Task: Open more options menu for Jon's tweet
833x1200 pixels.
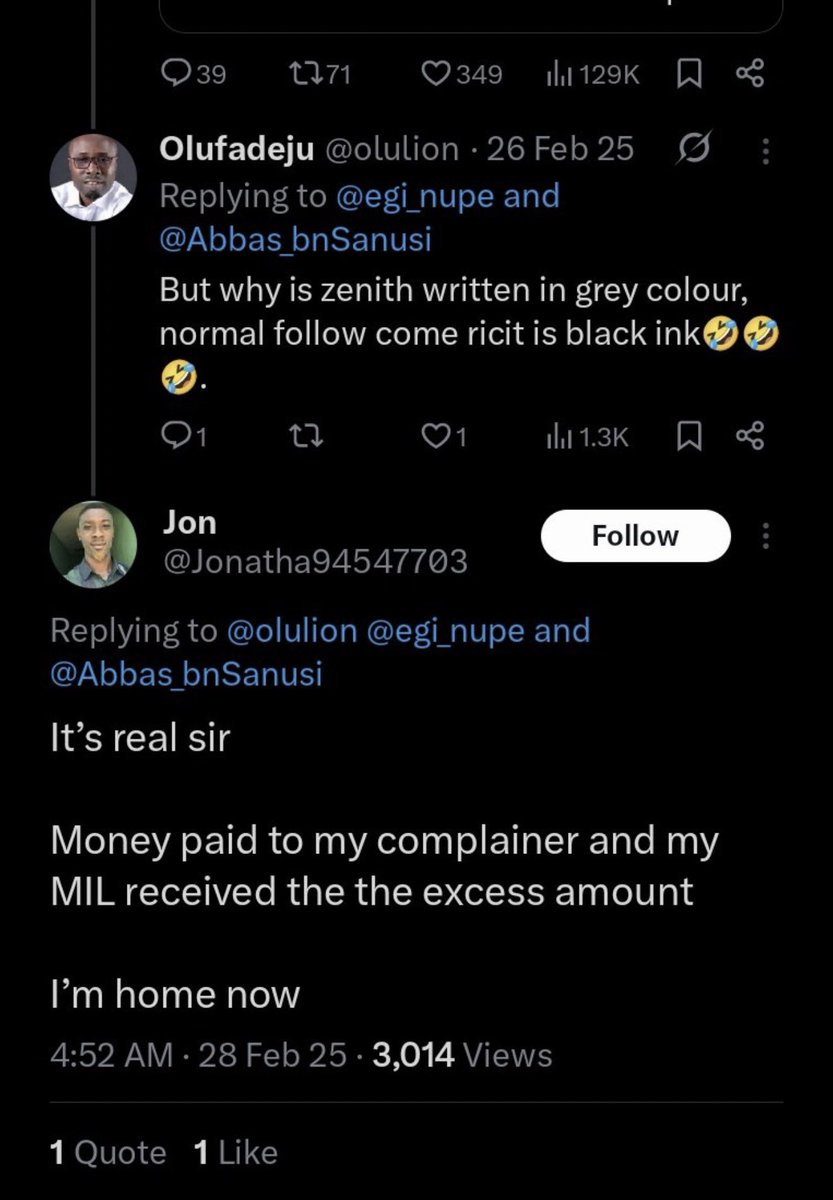Action: tap(766, 537)
